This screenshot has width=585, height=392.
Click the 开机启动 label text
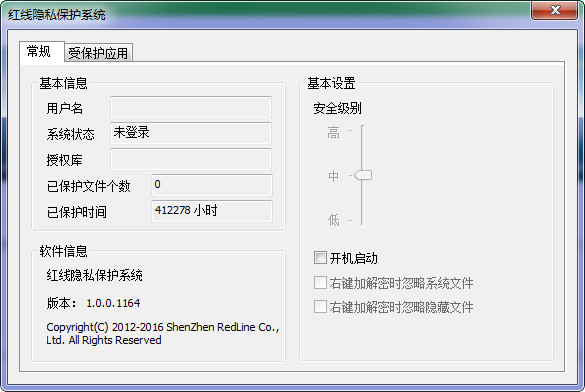click(x=353, y=258)
